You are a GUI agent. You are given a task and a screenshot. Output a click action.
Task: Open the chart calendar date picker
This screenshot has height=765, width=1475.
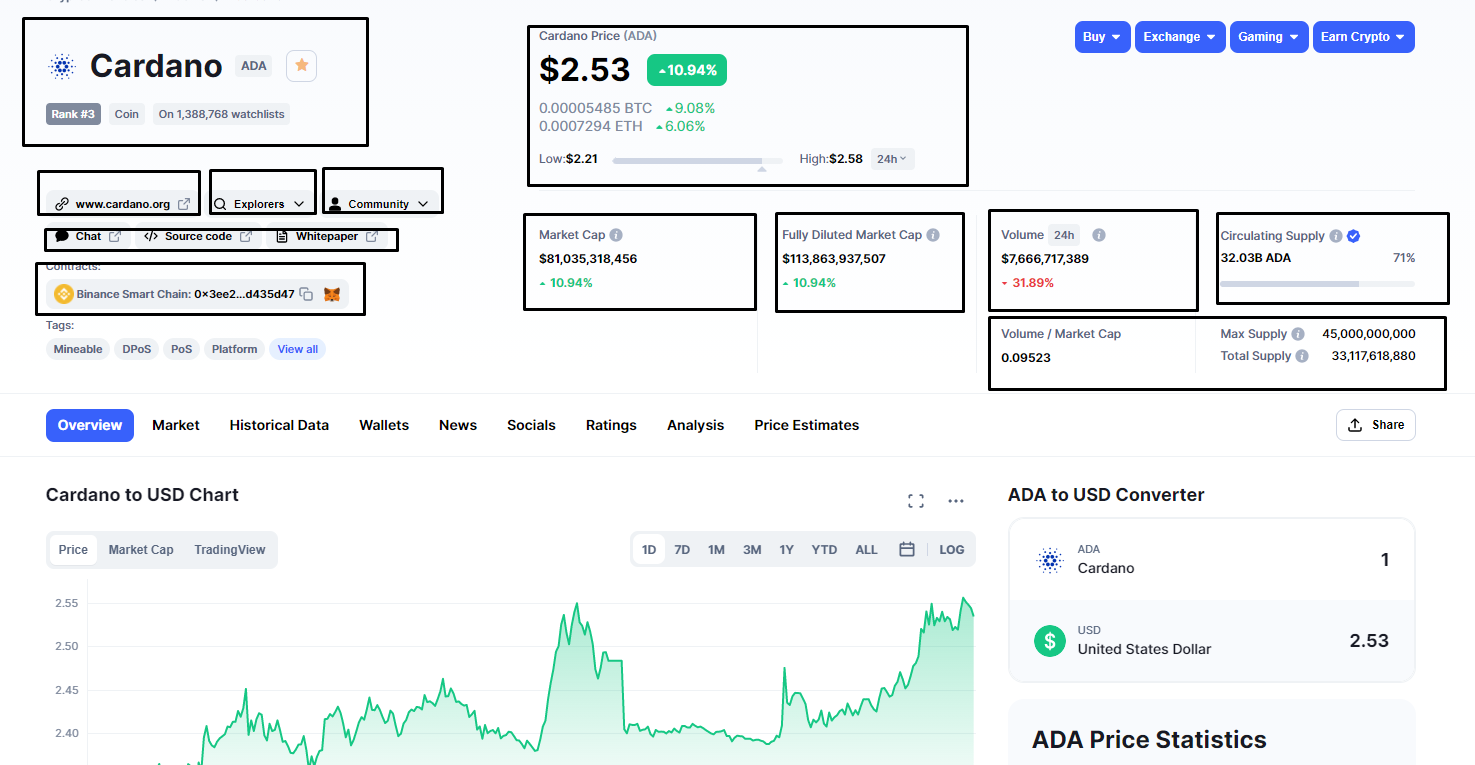(907, 549)
